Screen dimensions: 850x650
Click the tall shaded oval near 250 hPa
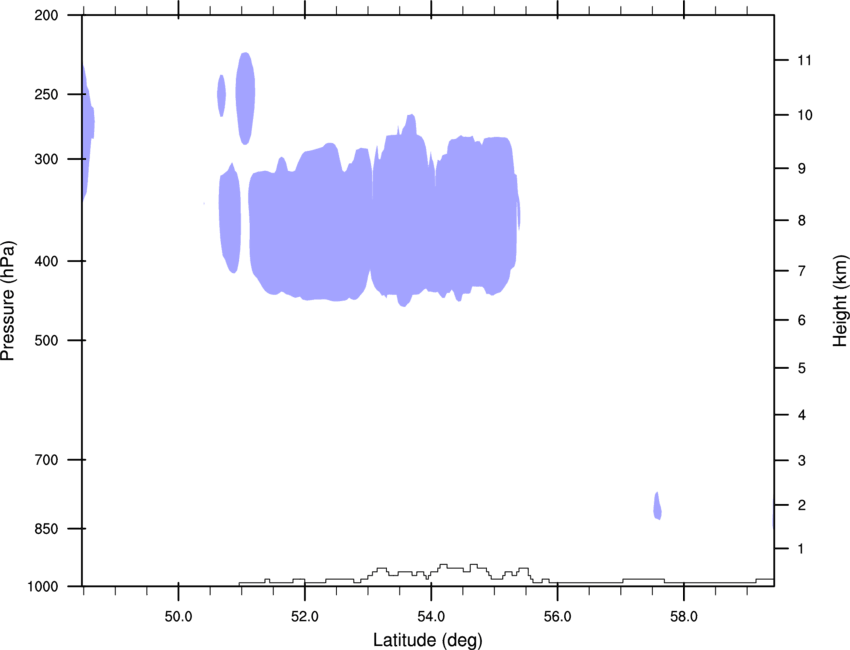[x=246, y=99]
